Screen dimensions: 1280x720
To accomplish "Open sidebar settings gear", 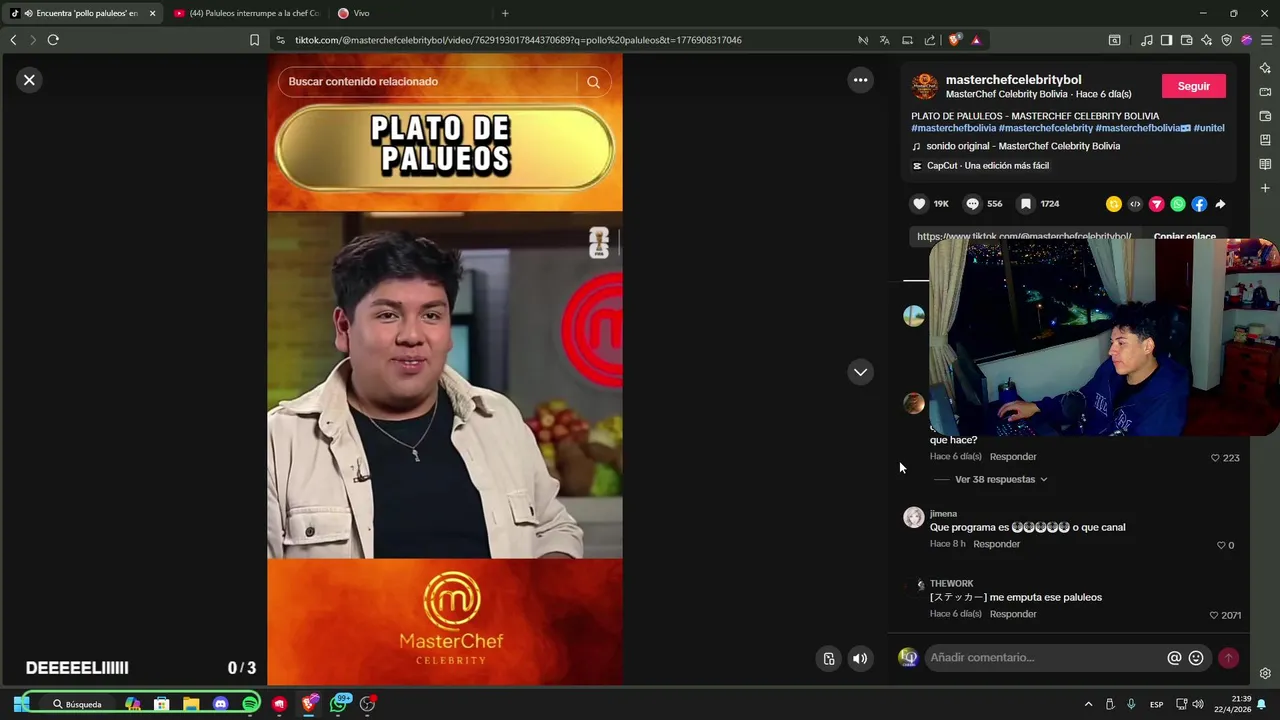I will click(1265, 673).
